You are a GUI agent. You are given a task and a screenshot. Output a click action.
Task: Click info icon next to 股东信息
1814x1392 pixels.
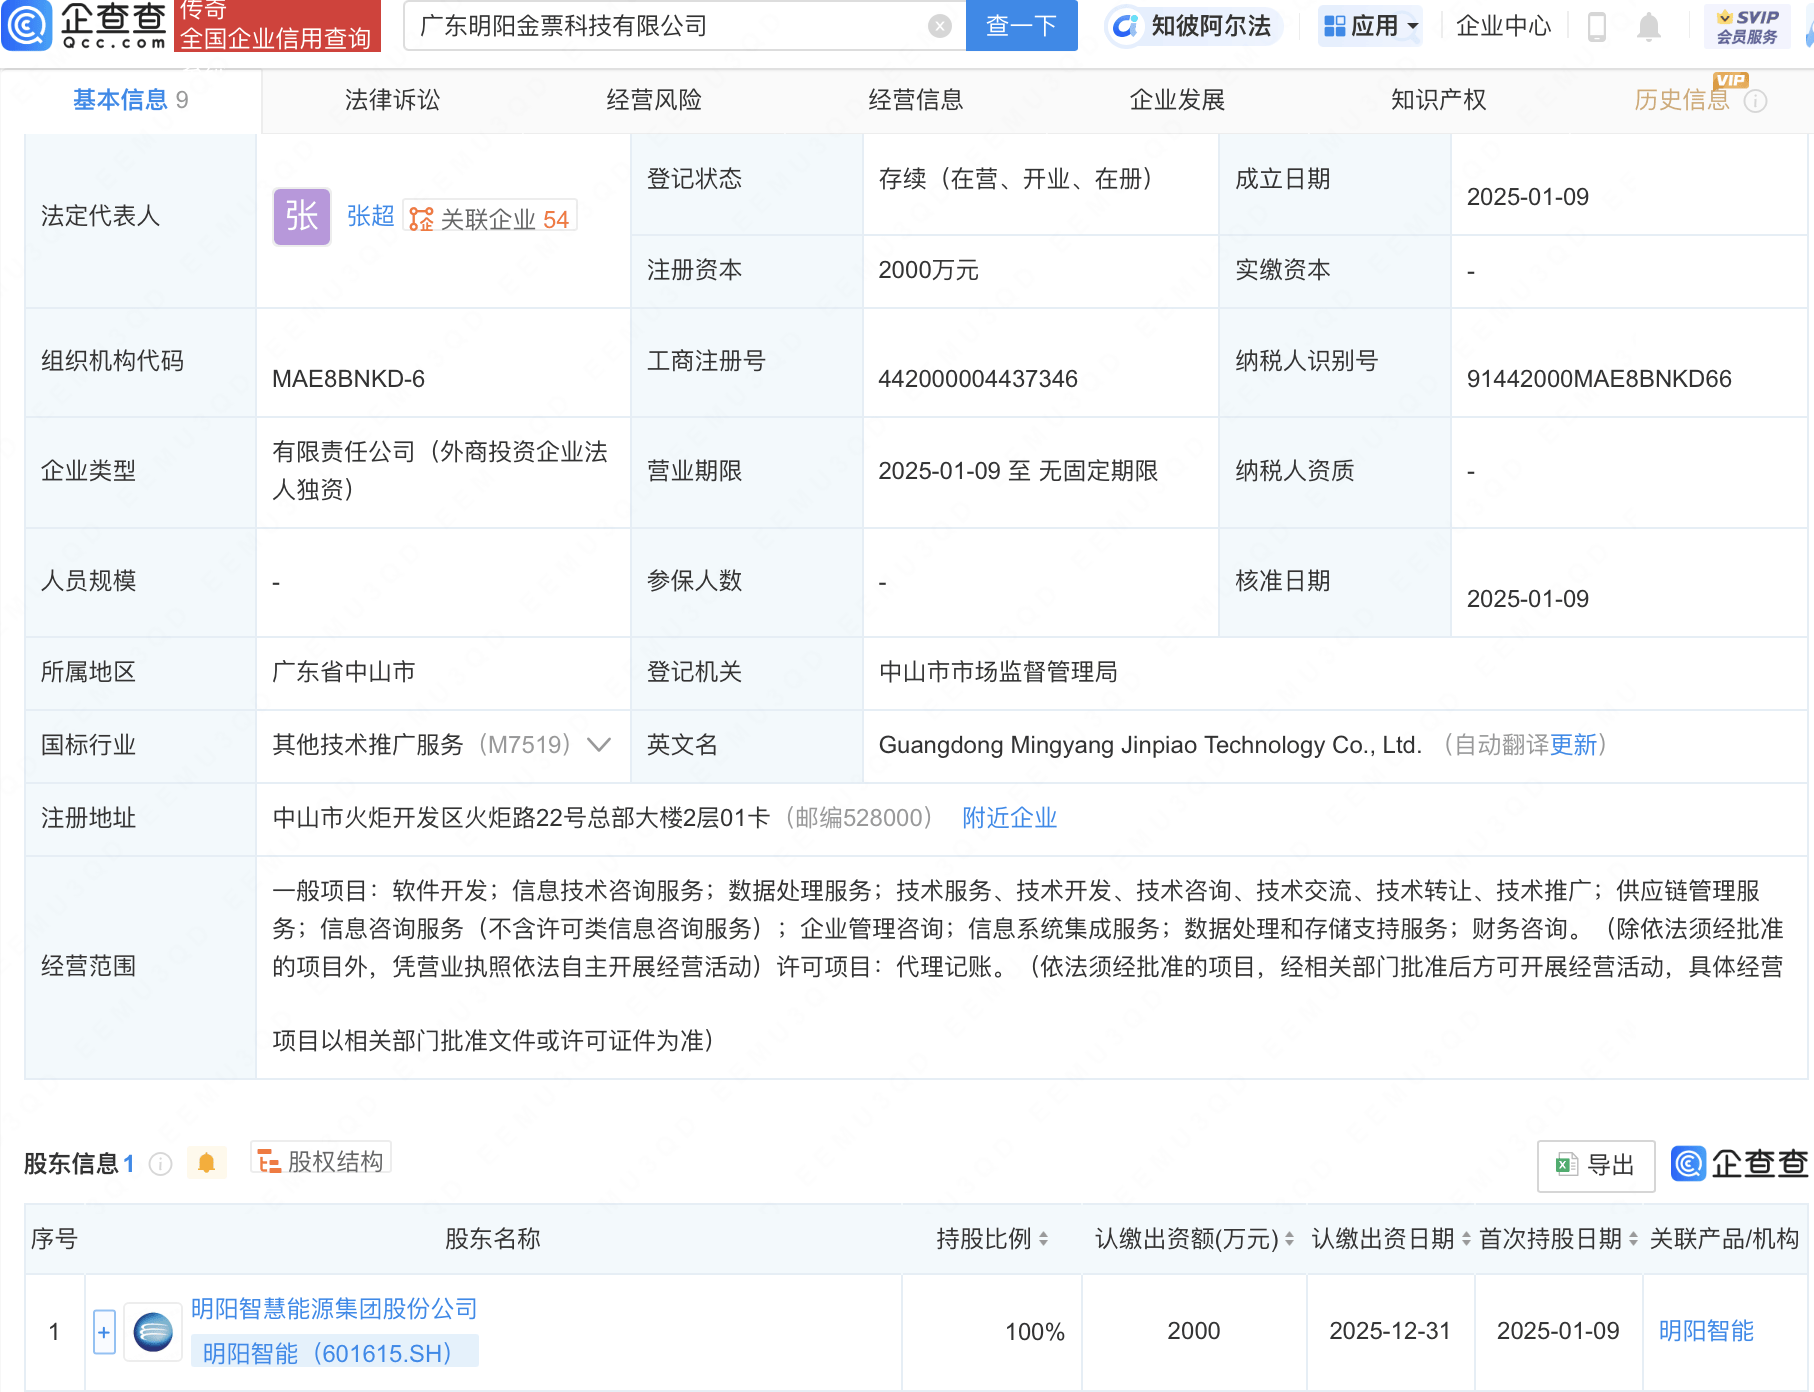click(x=161, y=1164)
